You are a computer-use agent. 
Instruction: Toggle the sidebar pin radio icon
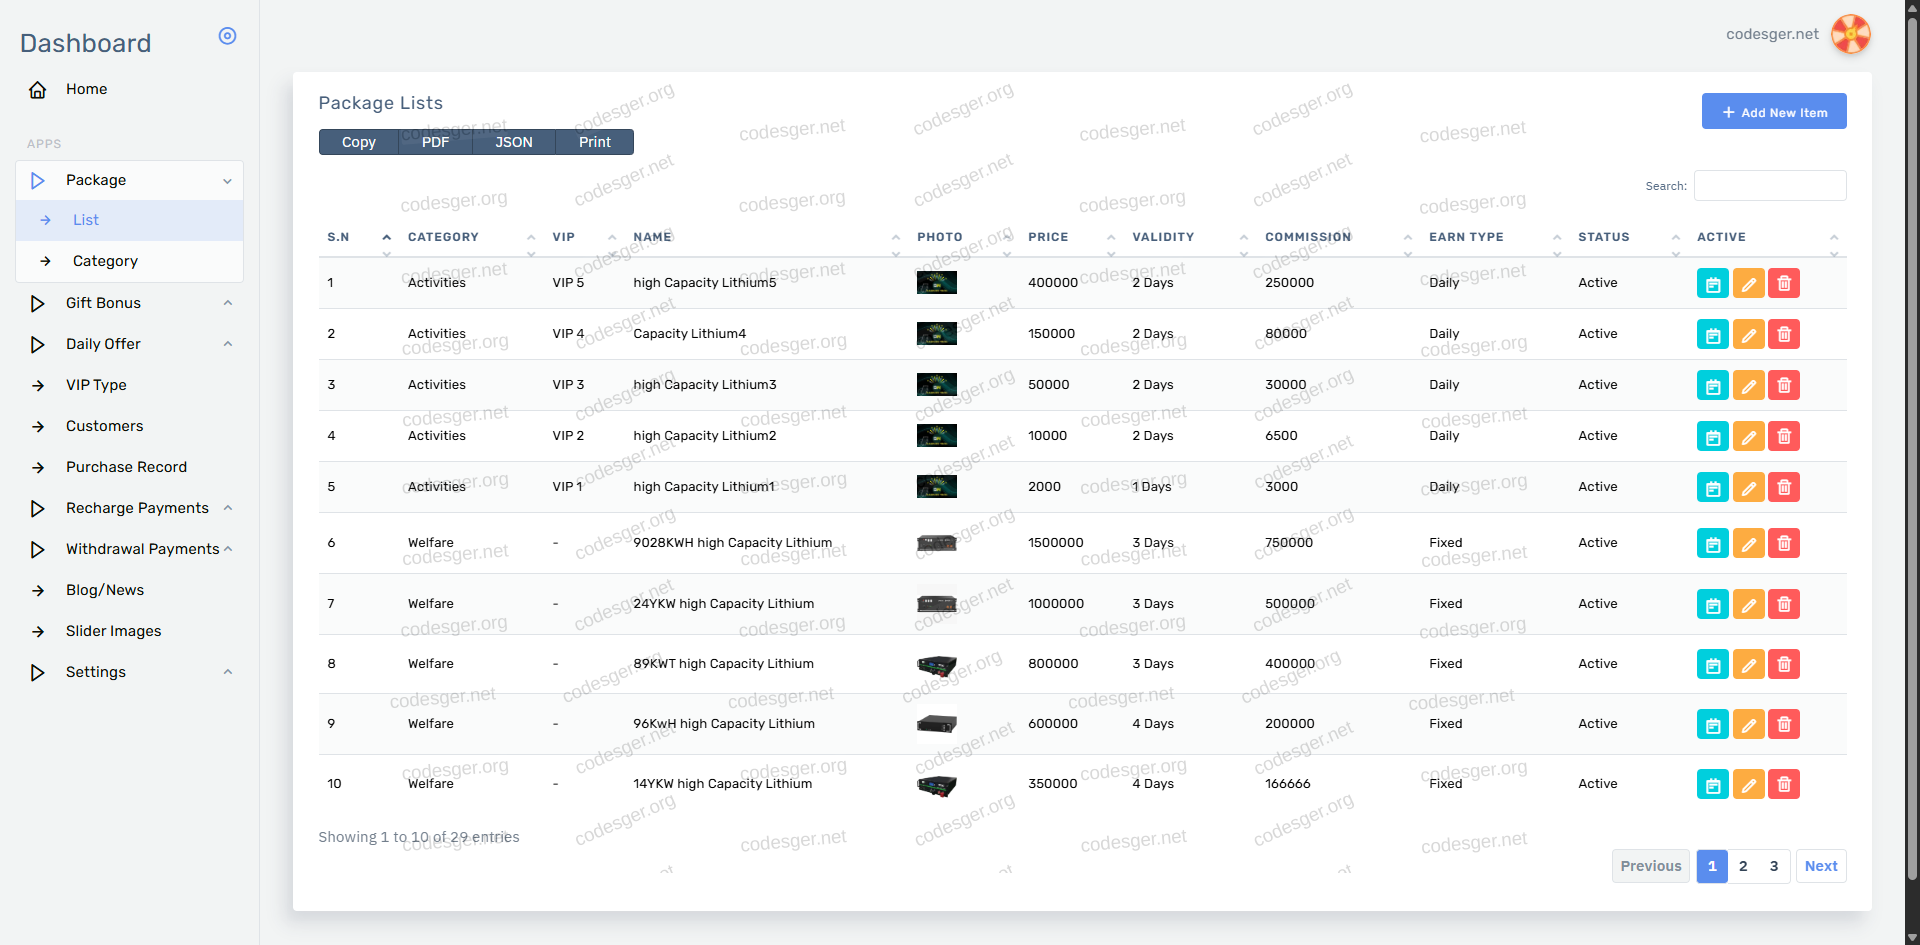point(227,36)
